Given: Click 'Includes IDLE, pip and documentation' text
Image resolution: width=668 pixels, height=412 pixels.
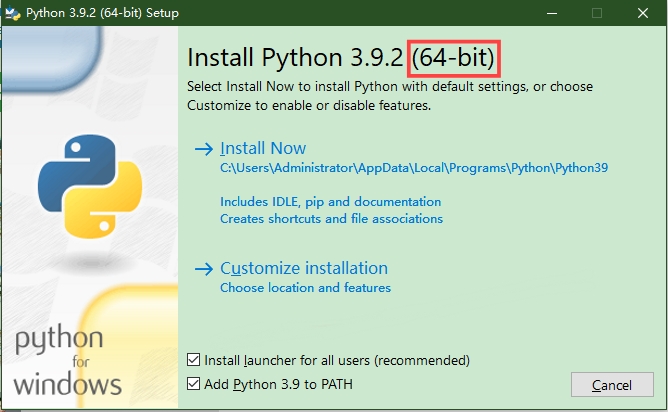Looking at the screenshot, I should (330, 202).
